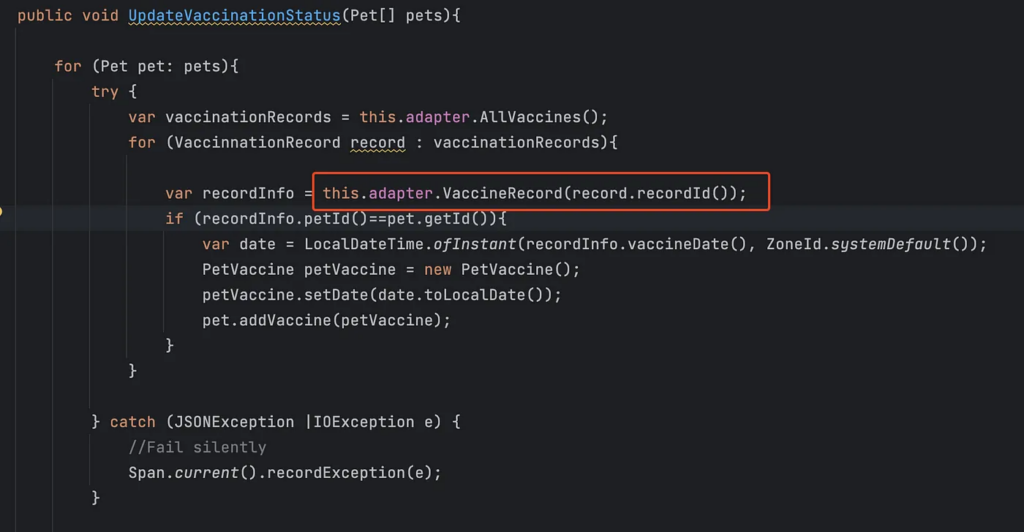Click the vaccineDate() call on recordInfo
The width and height of the screenshot is (1024, 532).
pyautogui.click(x=687, y=245)
